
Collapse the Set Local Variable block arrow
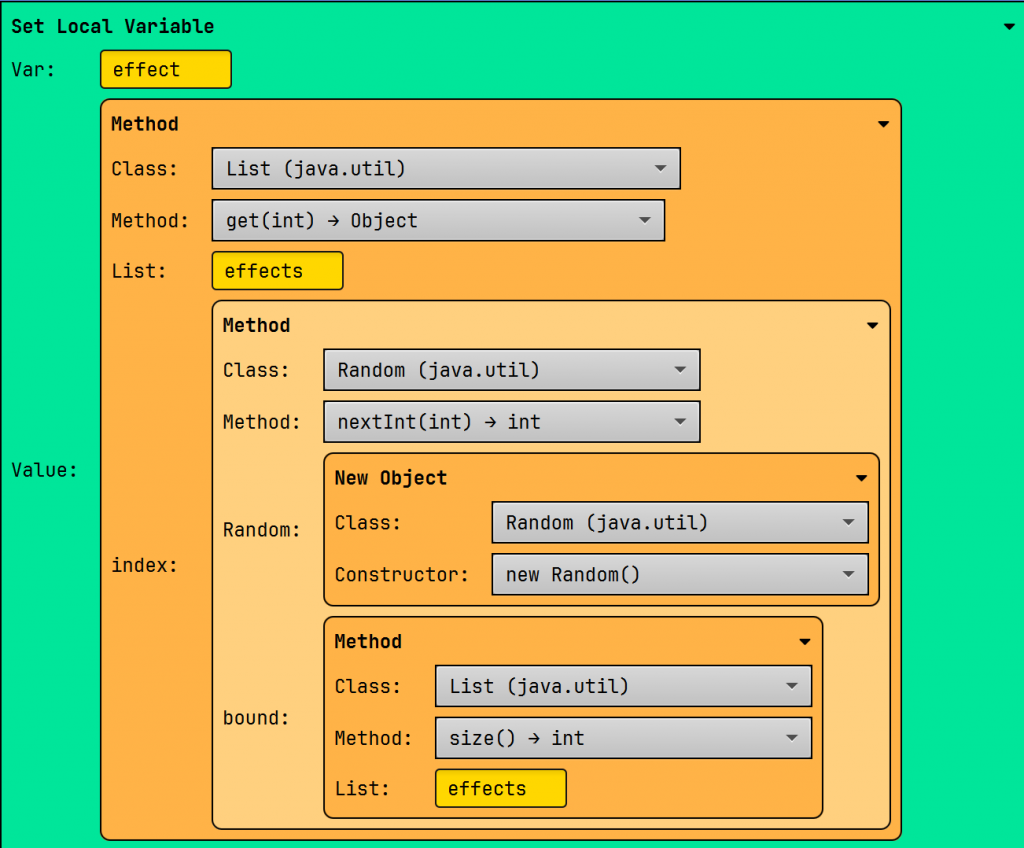(1009, 27)
